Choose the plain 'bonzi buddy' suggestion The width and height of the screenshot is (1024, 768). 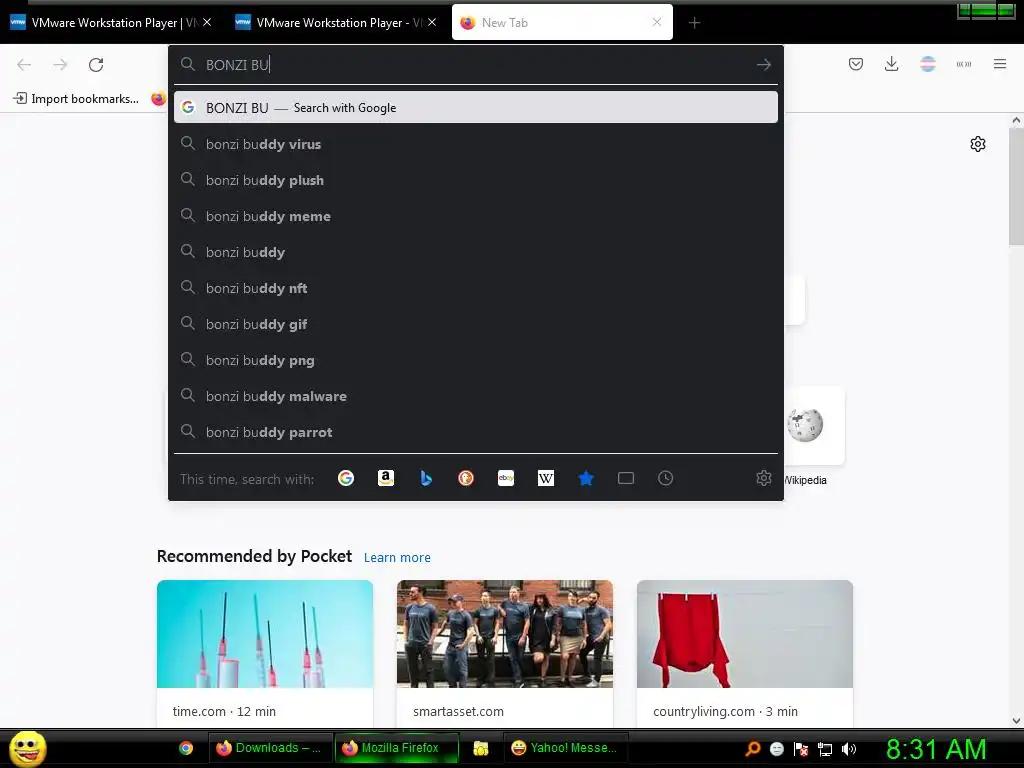(x=475, y=252)
